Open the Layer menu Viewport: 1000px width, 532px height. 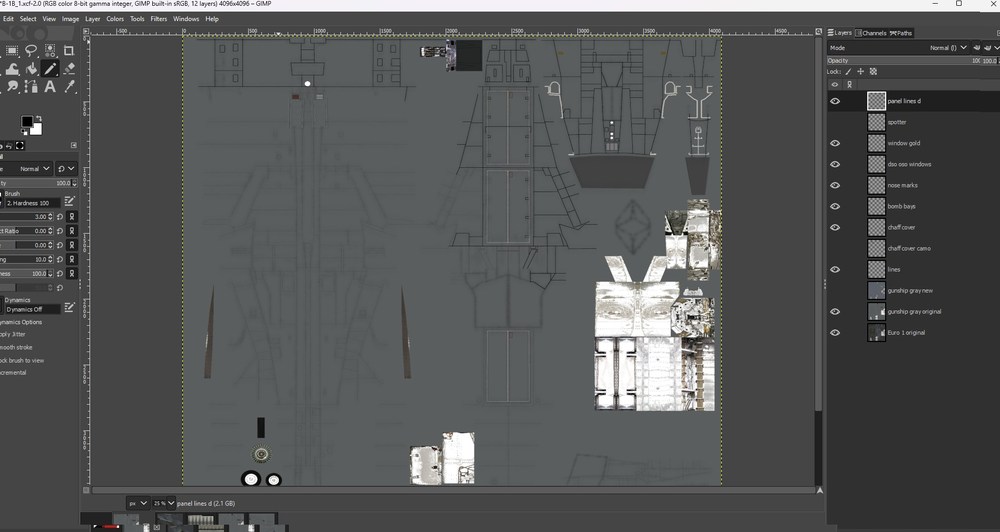coord(92,19)
